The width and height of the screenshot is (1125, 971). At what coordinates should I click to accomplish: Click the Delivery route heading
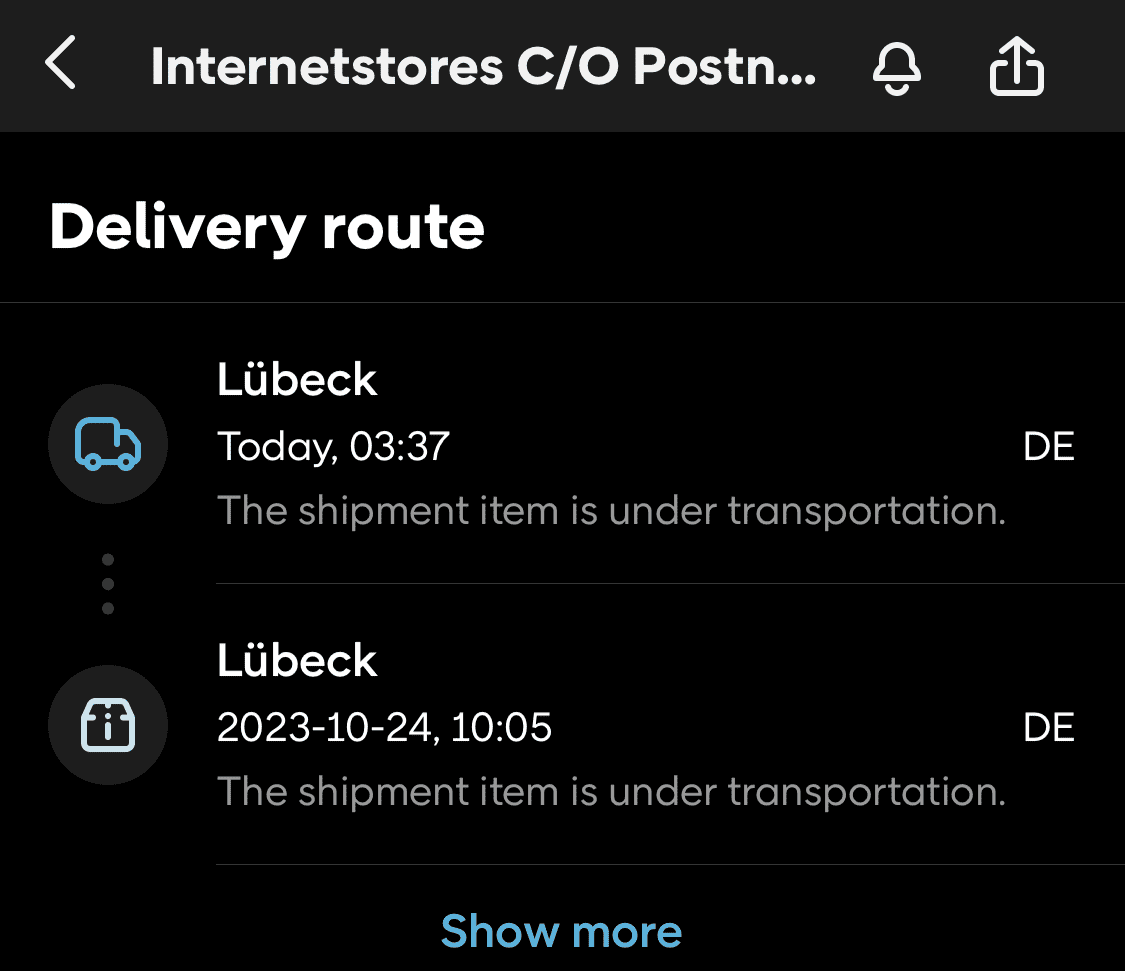click(267, 227)
